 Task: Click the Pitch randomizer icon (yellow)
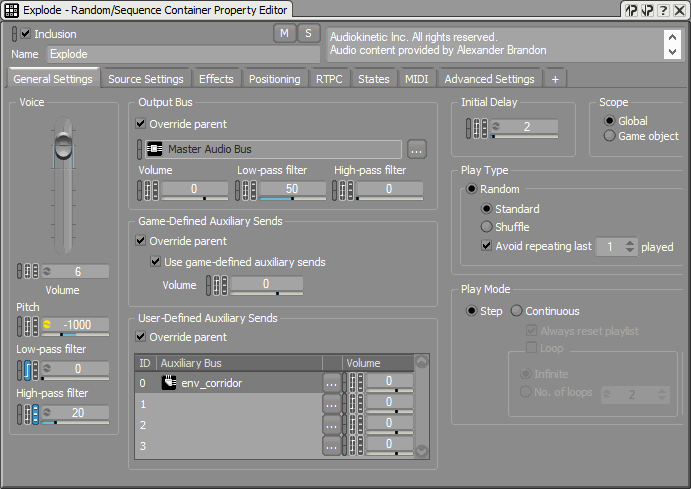click(x=47, y=325)
